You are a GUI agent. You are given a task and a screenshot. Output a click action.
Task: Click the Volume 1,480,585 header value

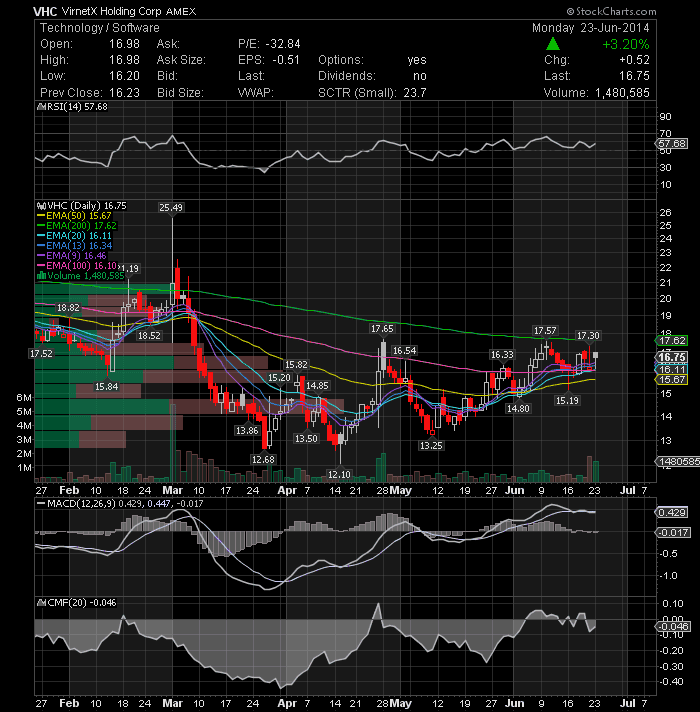coord(622,93)
